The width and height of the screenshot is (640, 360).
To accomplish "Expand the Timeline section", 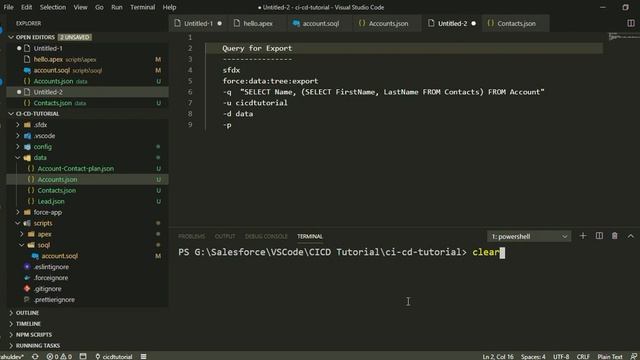I will coord(28,324).
